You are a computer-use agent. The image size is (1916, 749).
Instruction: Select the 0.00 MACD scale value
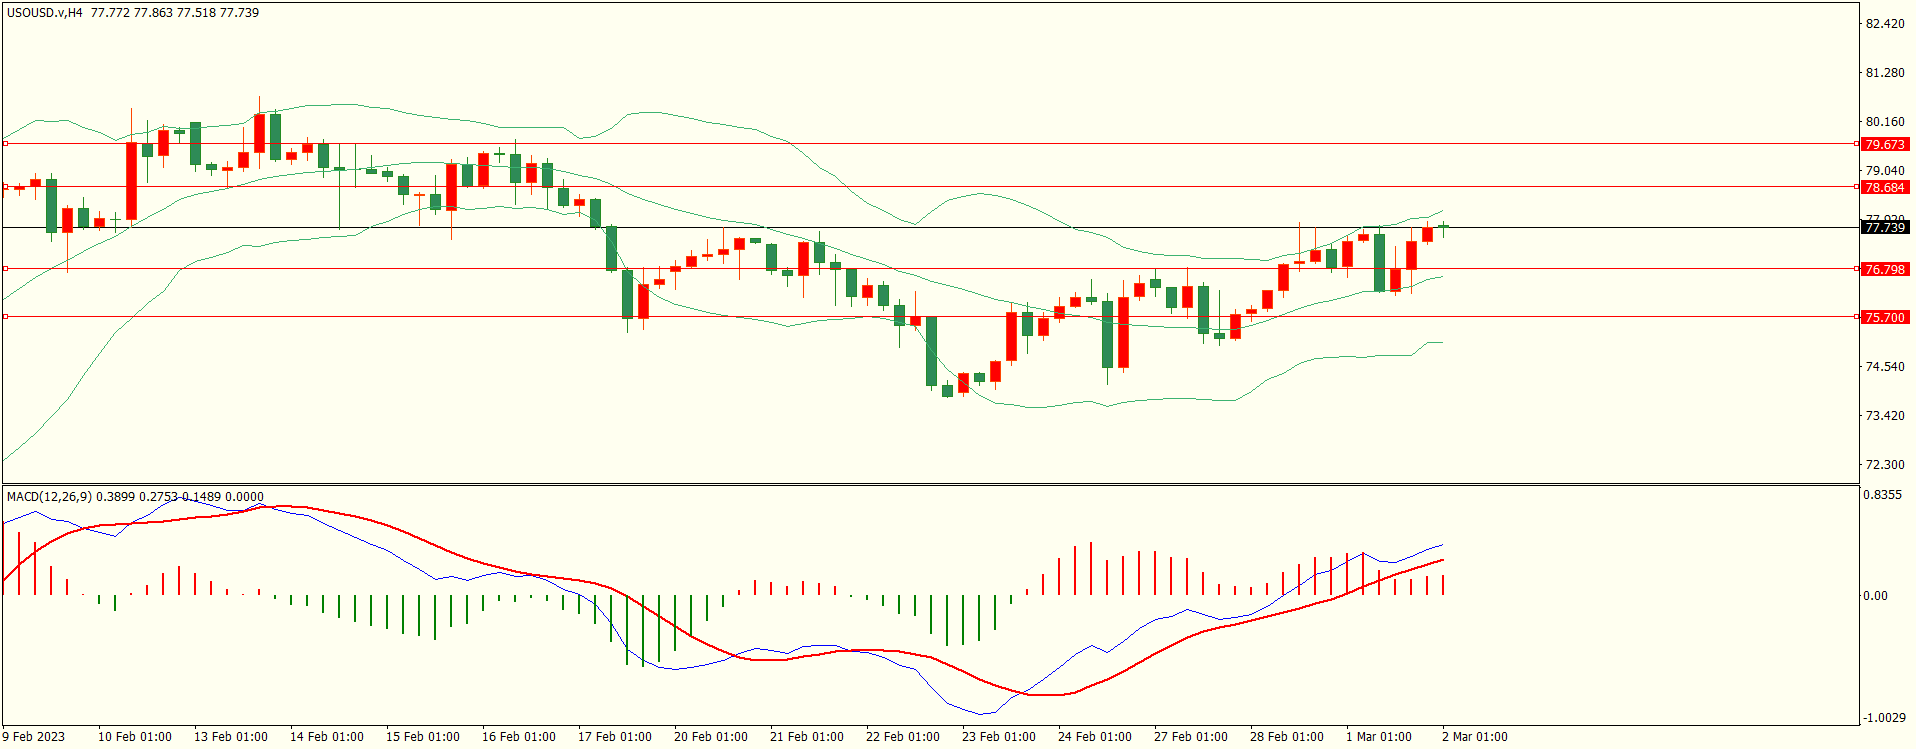pos(1875,596)
